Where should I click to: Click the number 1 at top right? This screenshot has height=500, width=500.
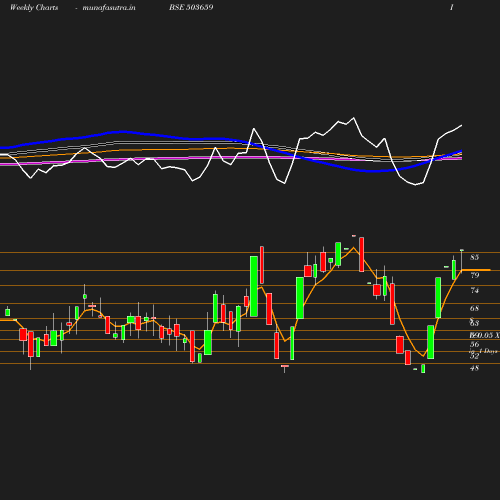(452, 7)
